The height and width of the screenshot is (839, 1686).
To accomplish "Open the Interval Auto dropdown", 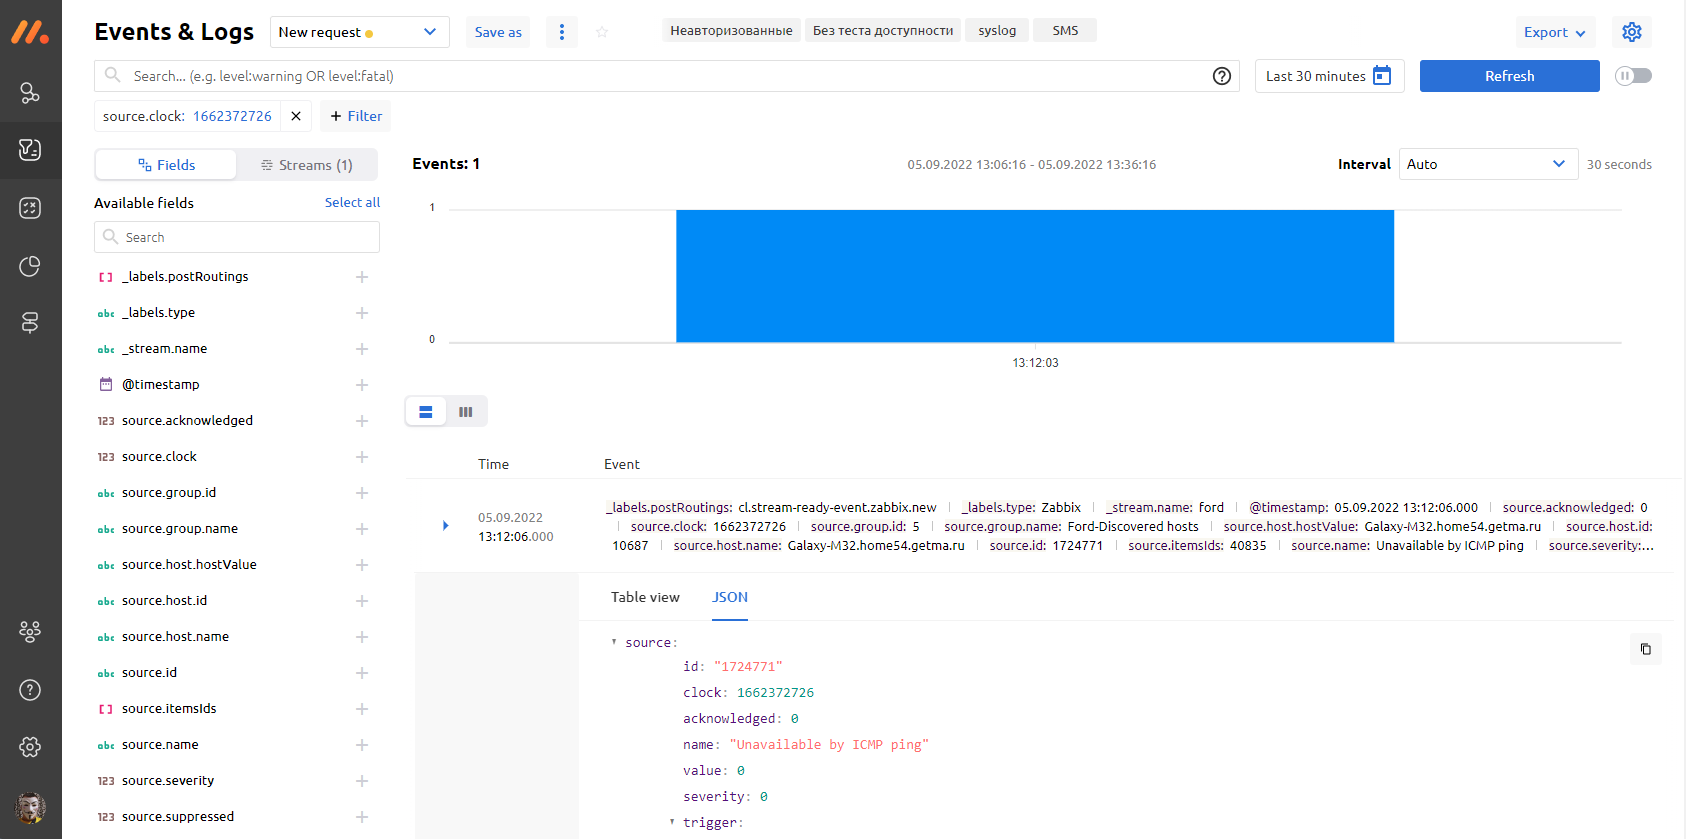I will [1487, 164].
